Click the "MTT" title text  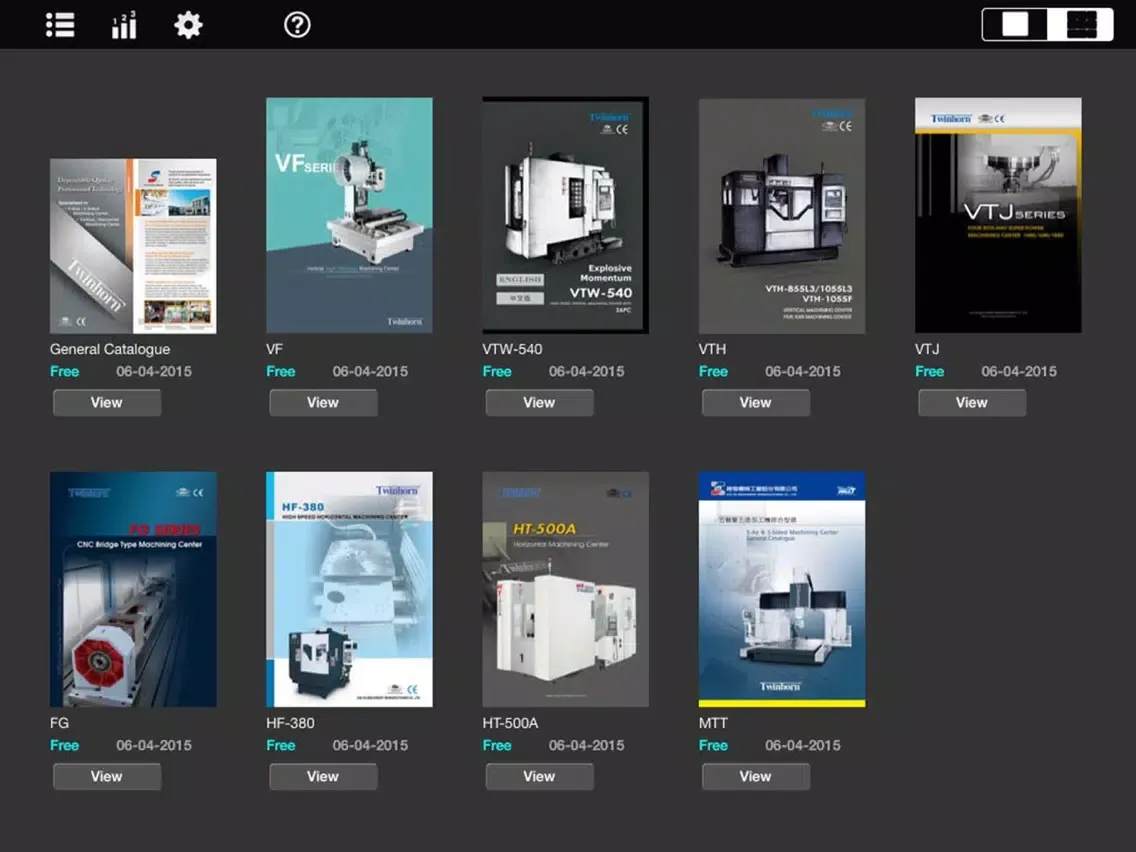[713, 723]
